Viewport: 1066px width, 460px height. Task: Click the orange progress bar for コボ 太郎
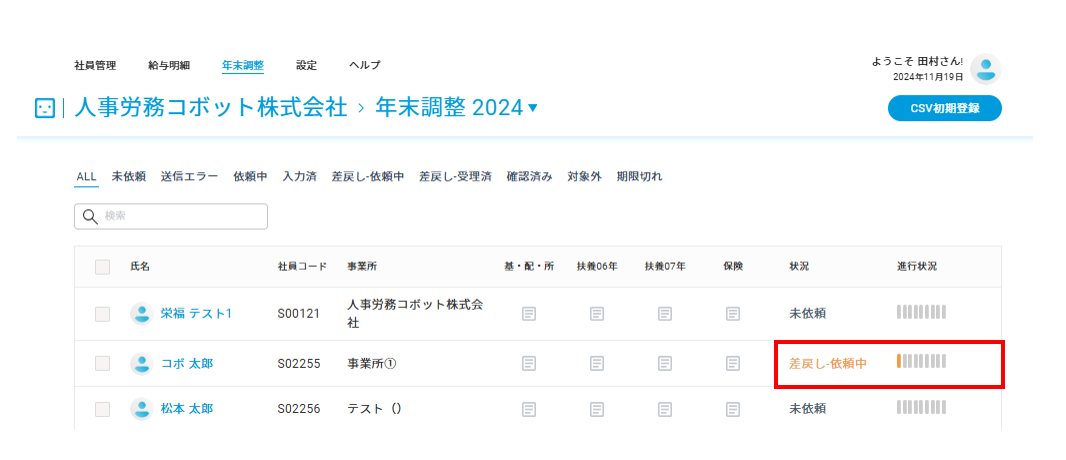921,361
